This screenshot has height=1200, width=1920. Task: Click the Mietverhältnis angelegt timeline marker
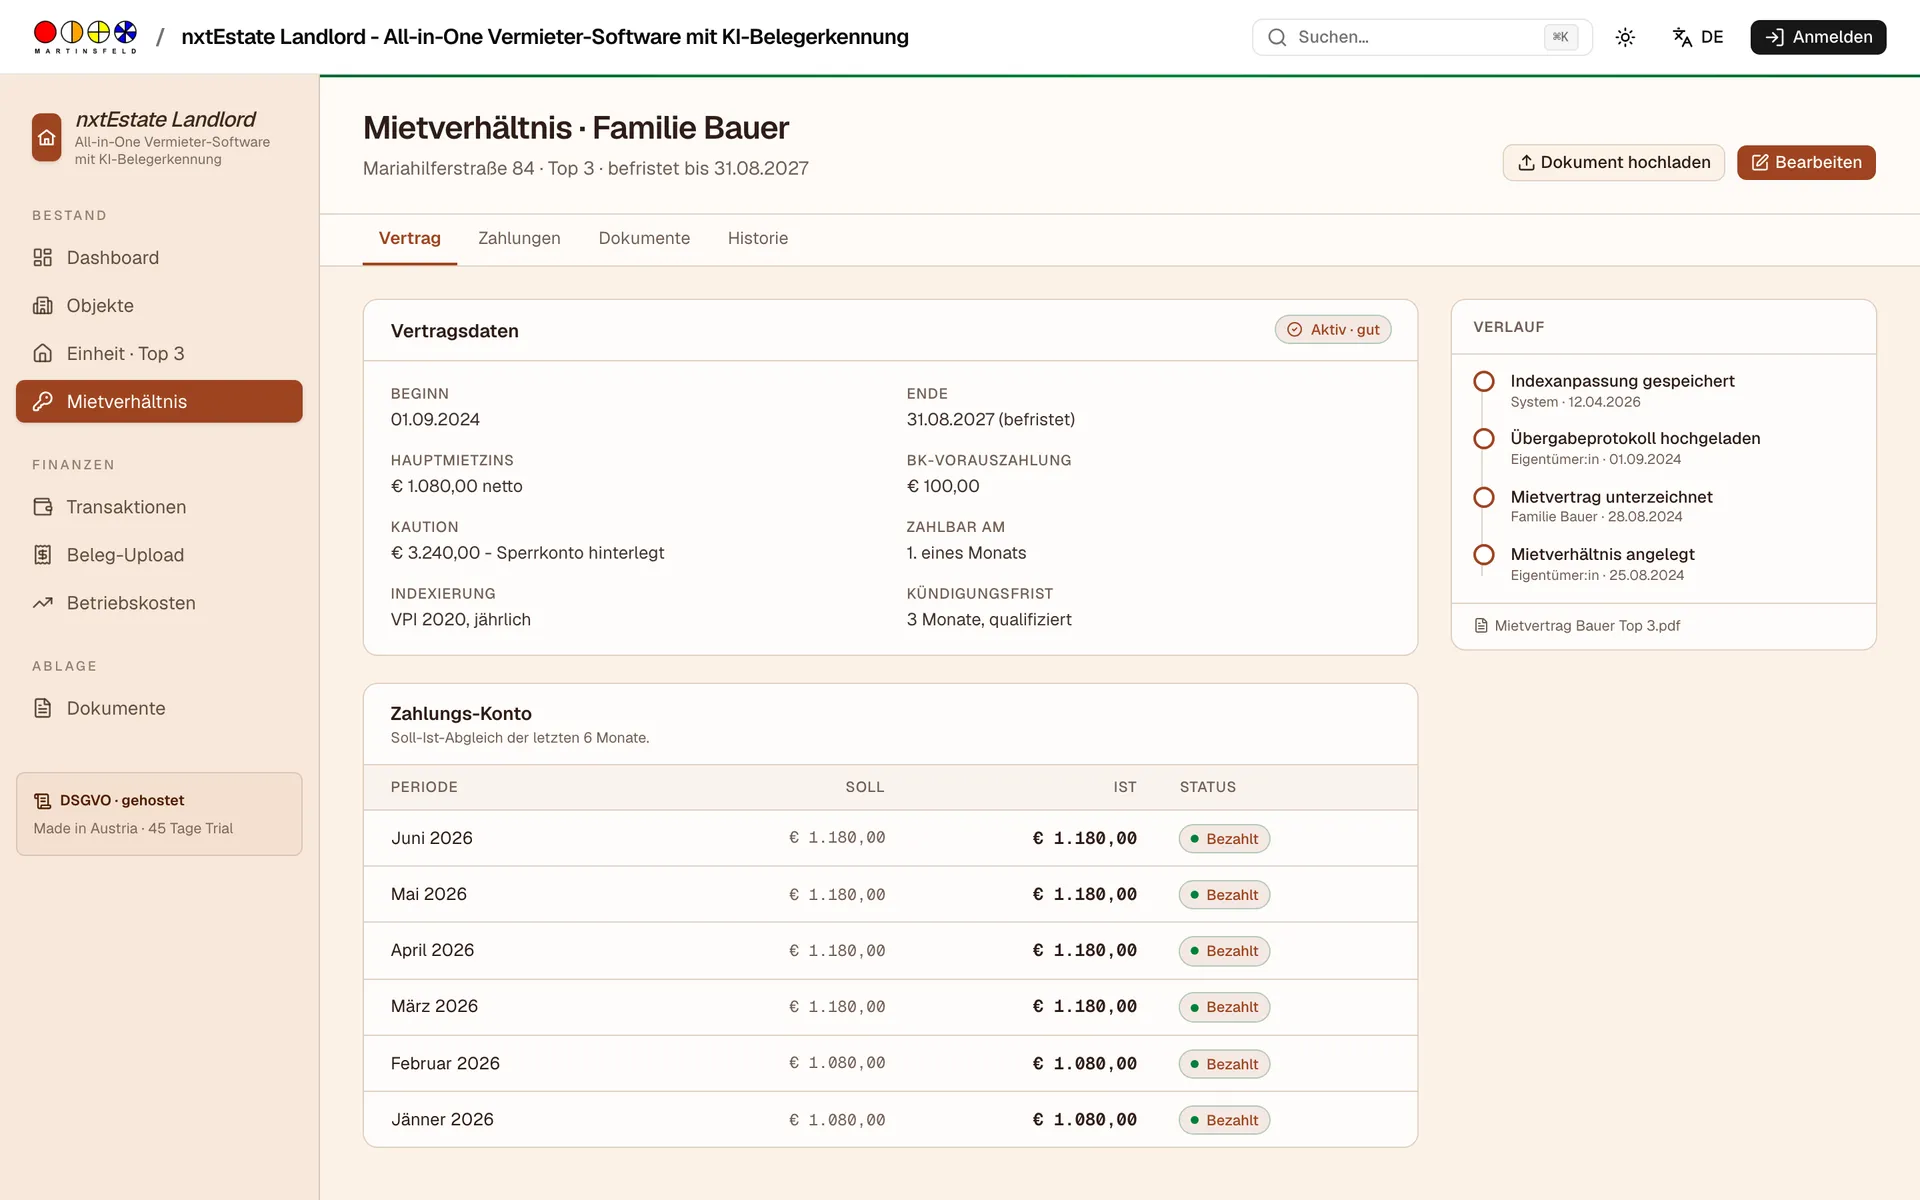[1484, 555]
